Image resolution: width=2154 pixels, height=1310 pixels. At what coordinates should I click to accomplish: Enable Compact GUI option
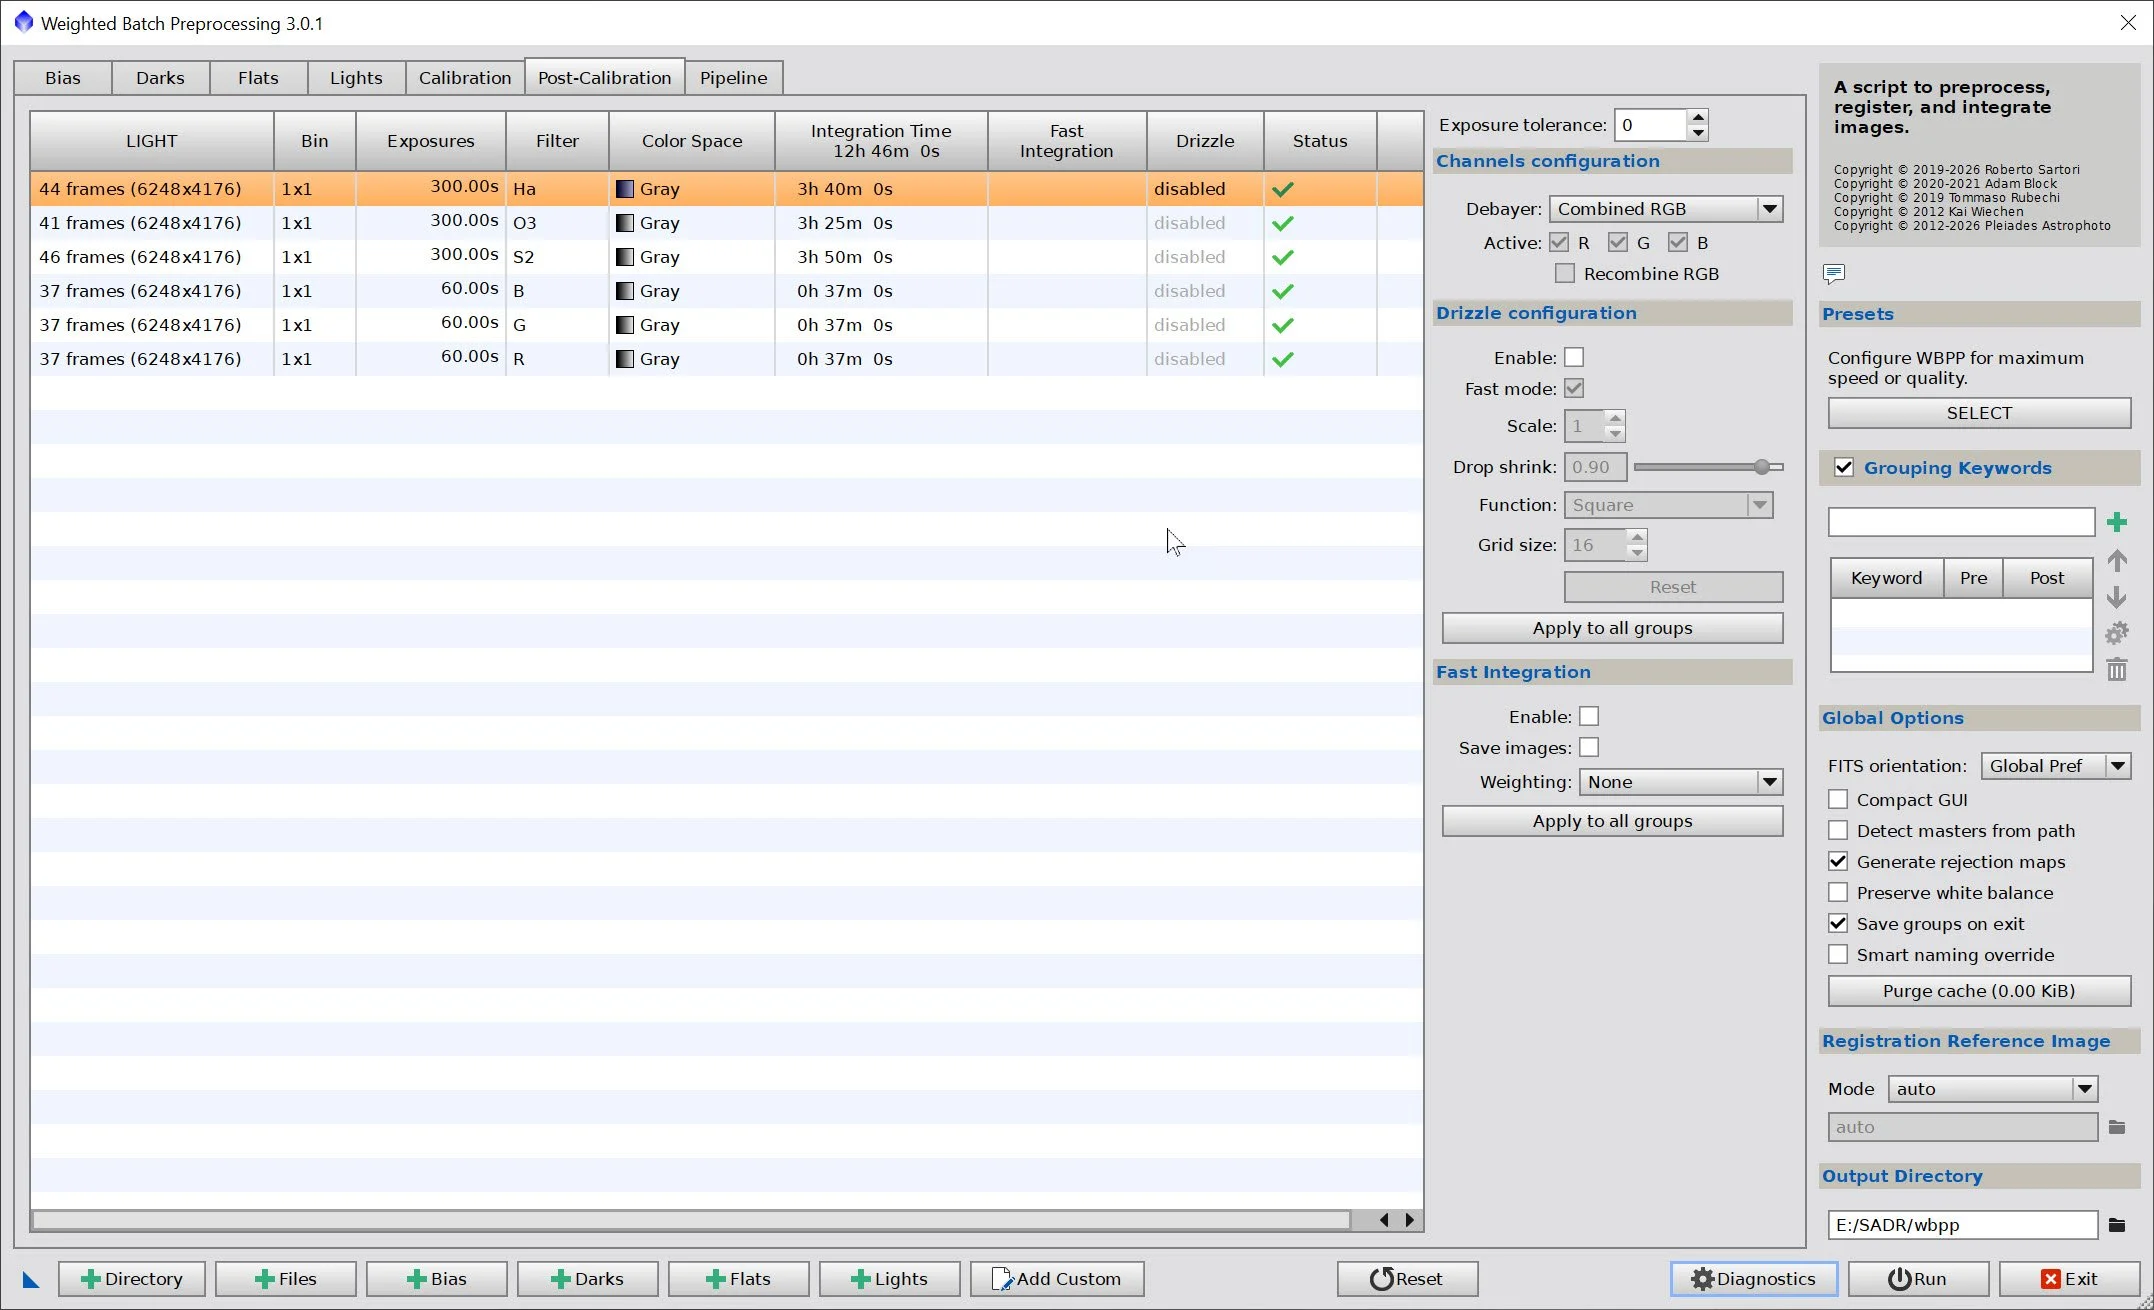tap(1838, 799)
